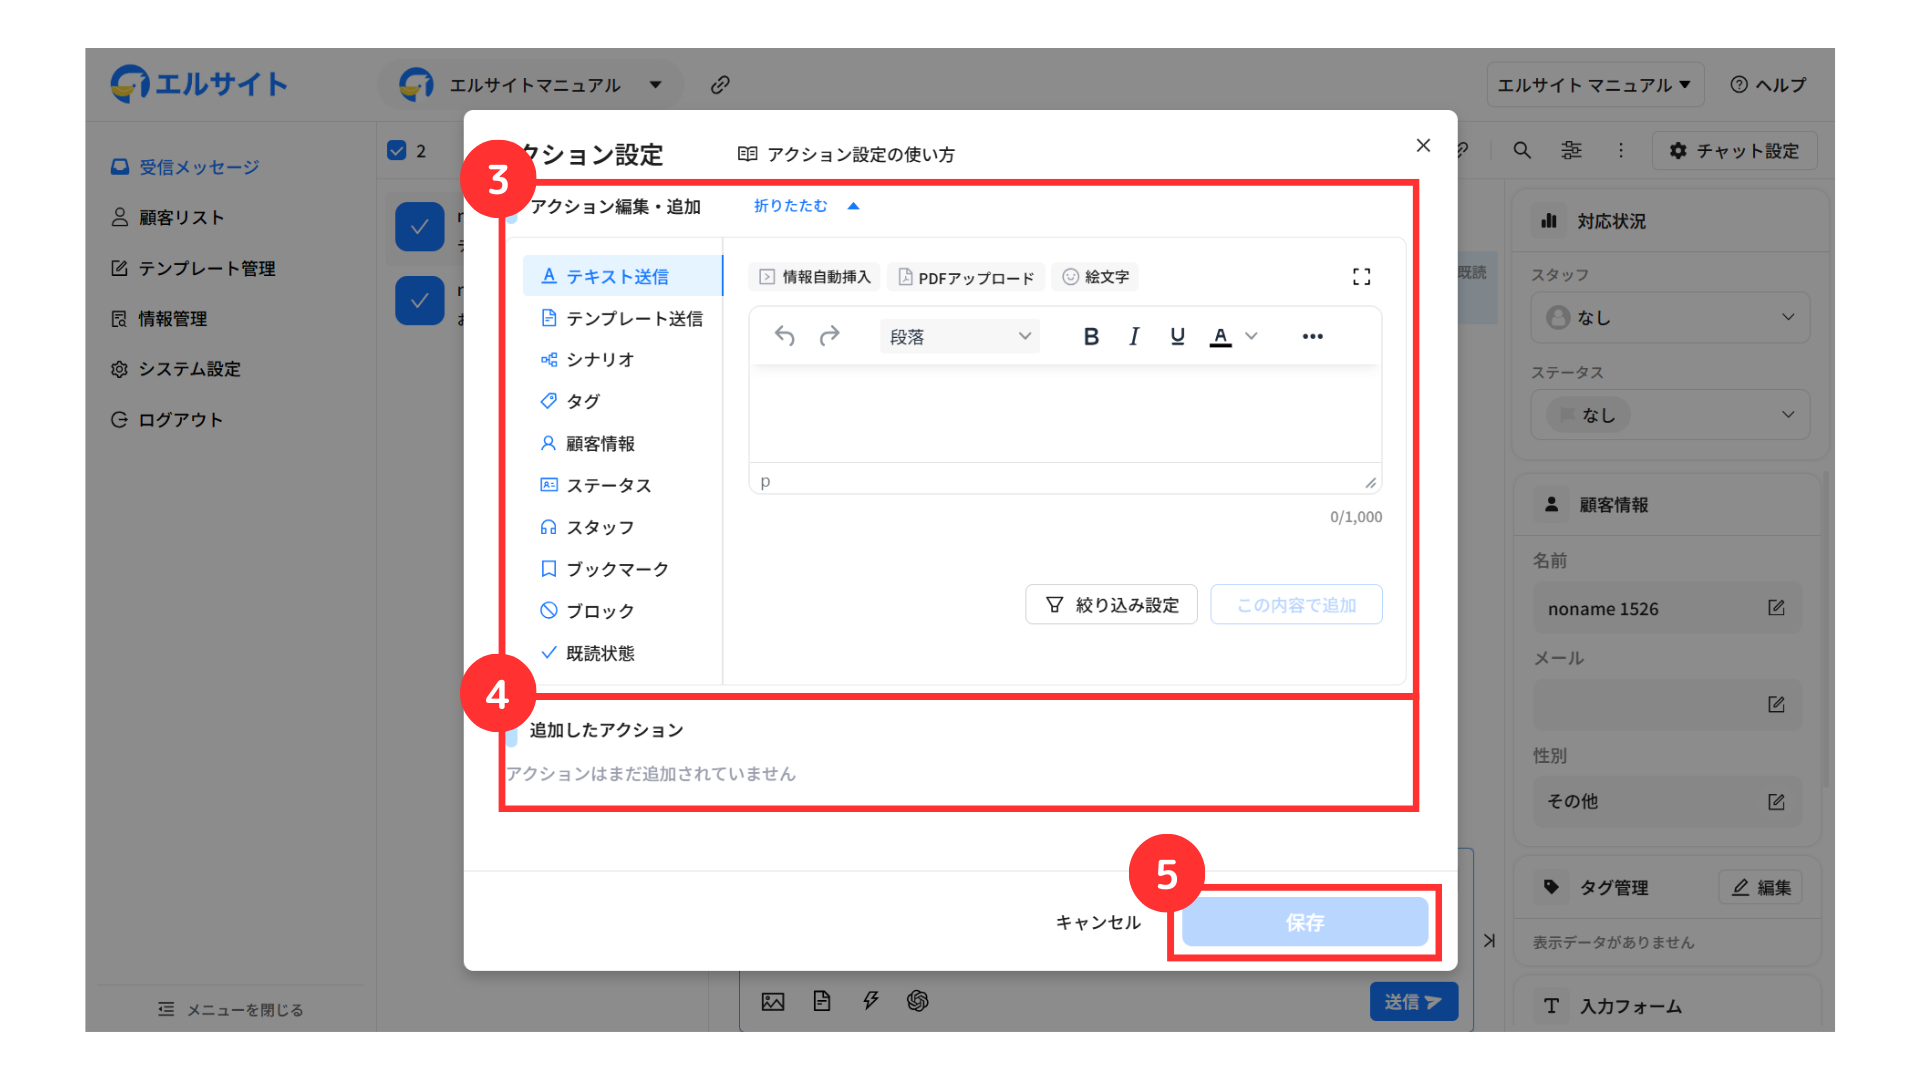This screenshot has width=1920, height=1080.
Task: Click the redo arrow in editor toolbar
Action: point(829,337)
